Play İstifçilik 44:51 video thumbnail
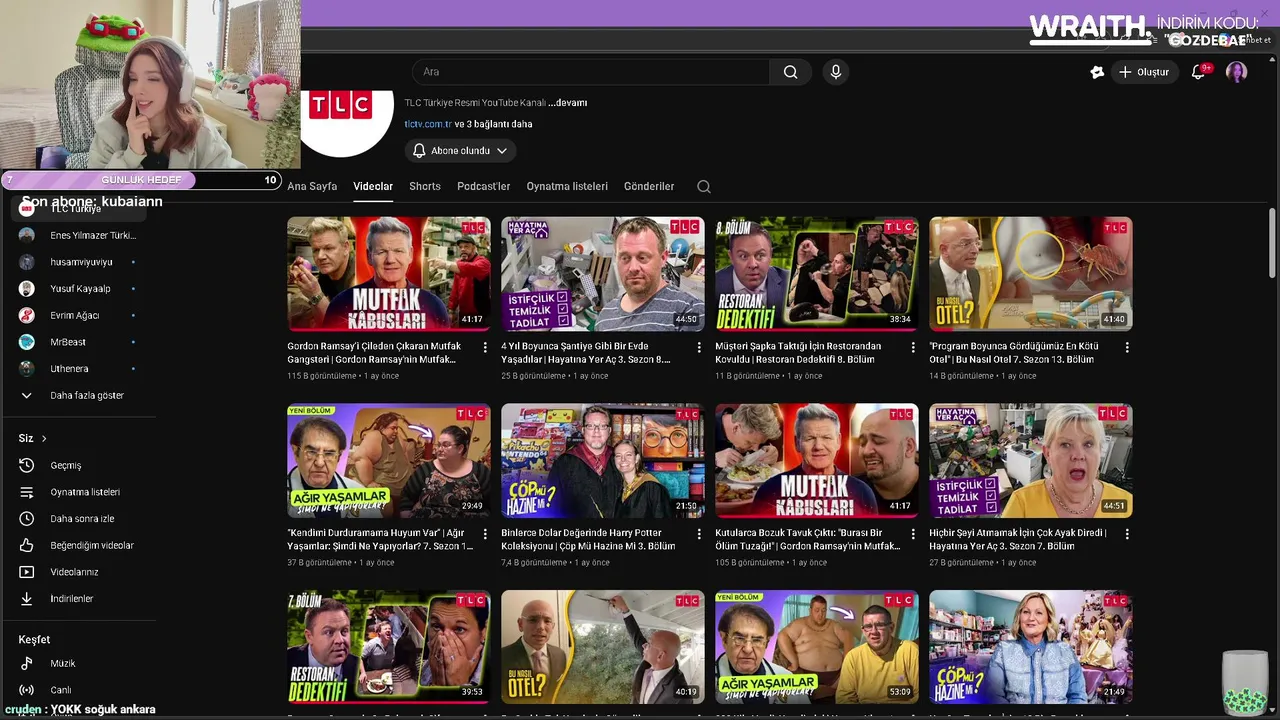The height and width of the screenshot is (720, 1280). click(x=1031, y=461)
